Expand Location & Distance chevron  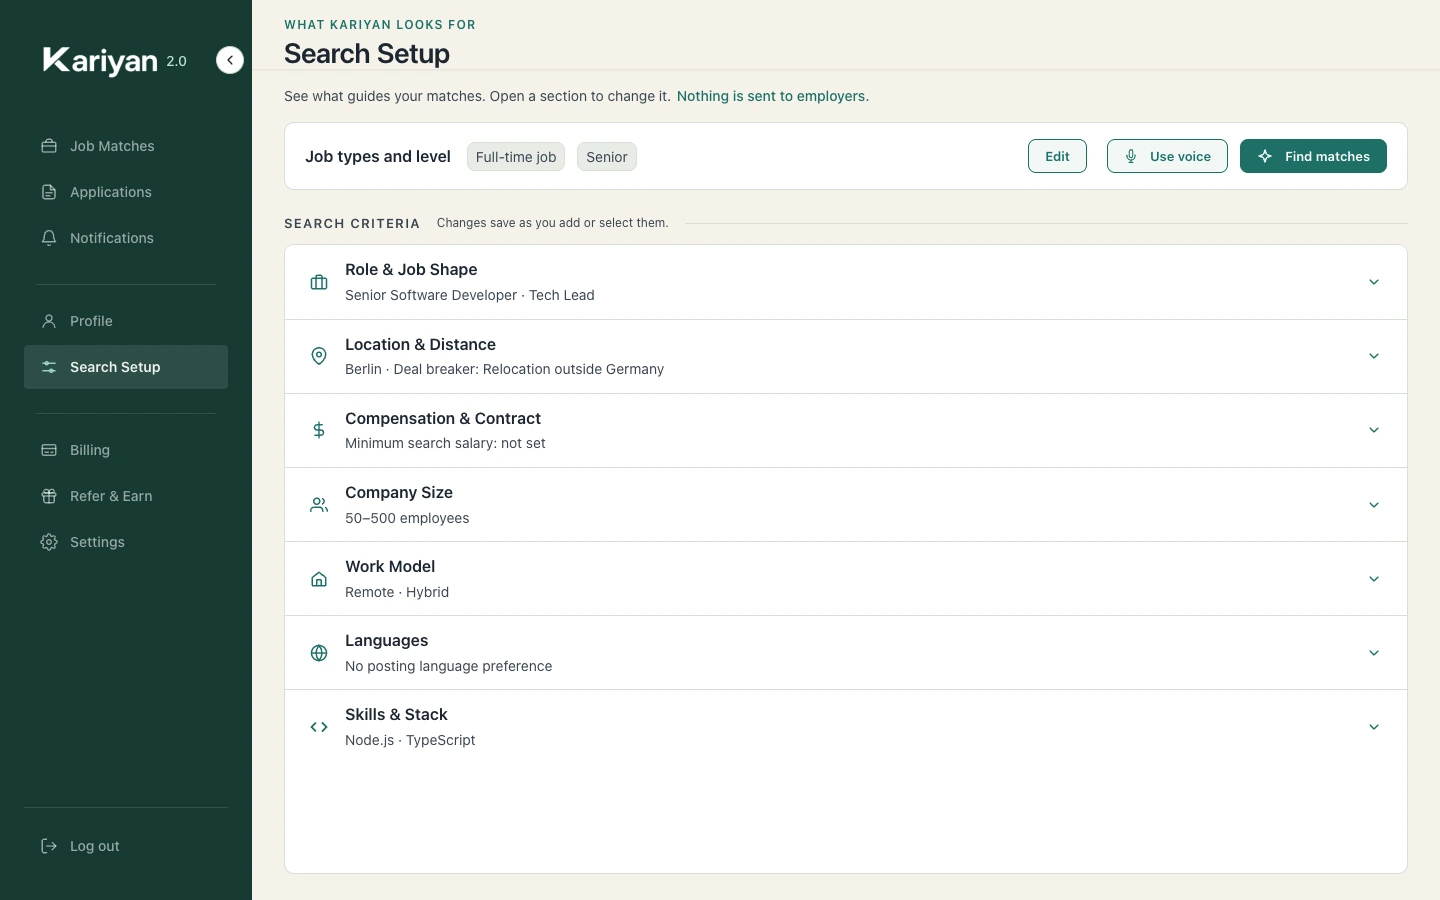1374,356
